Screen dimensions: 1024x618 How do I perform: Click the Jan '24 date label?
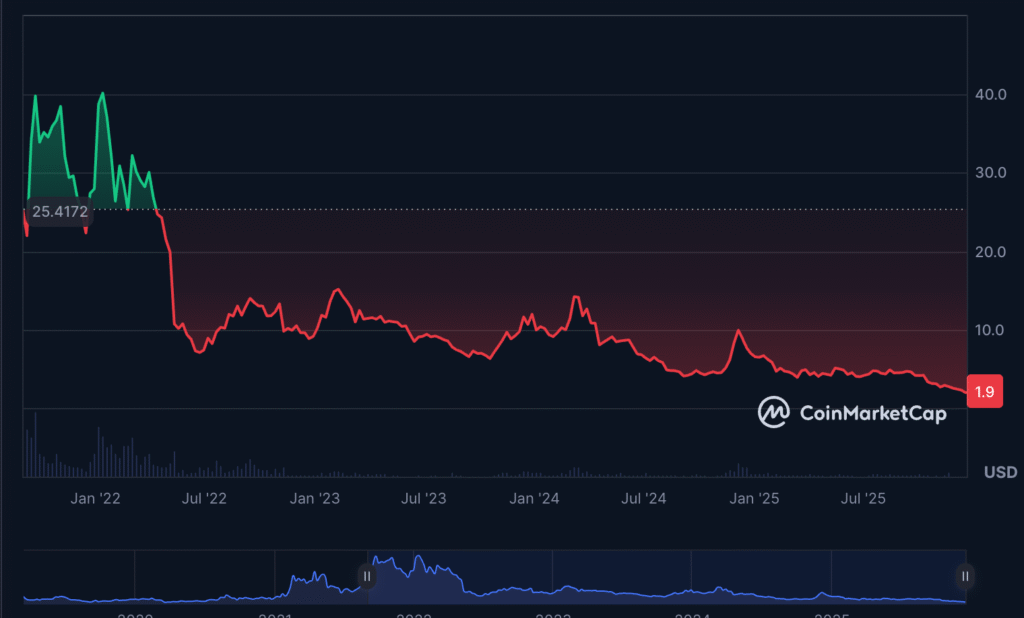pos(534,498)
